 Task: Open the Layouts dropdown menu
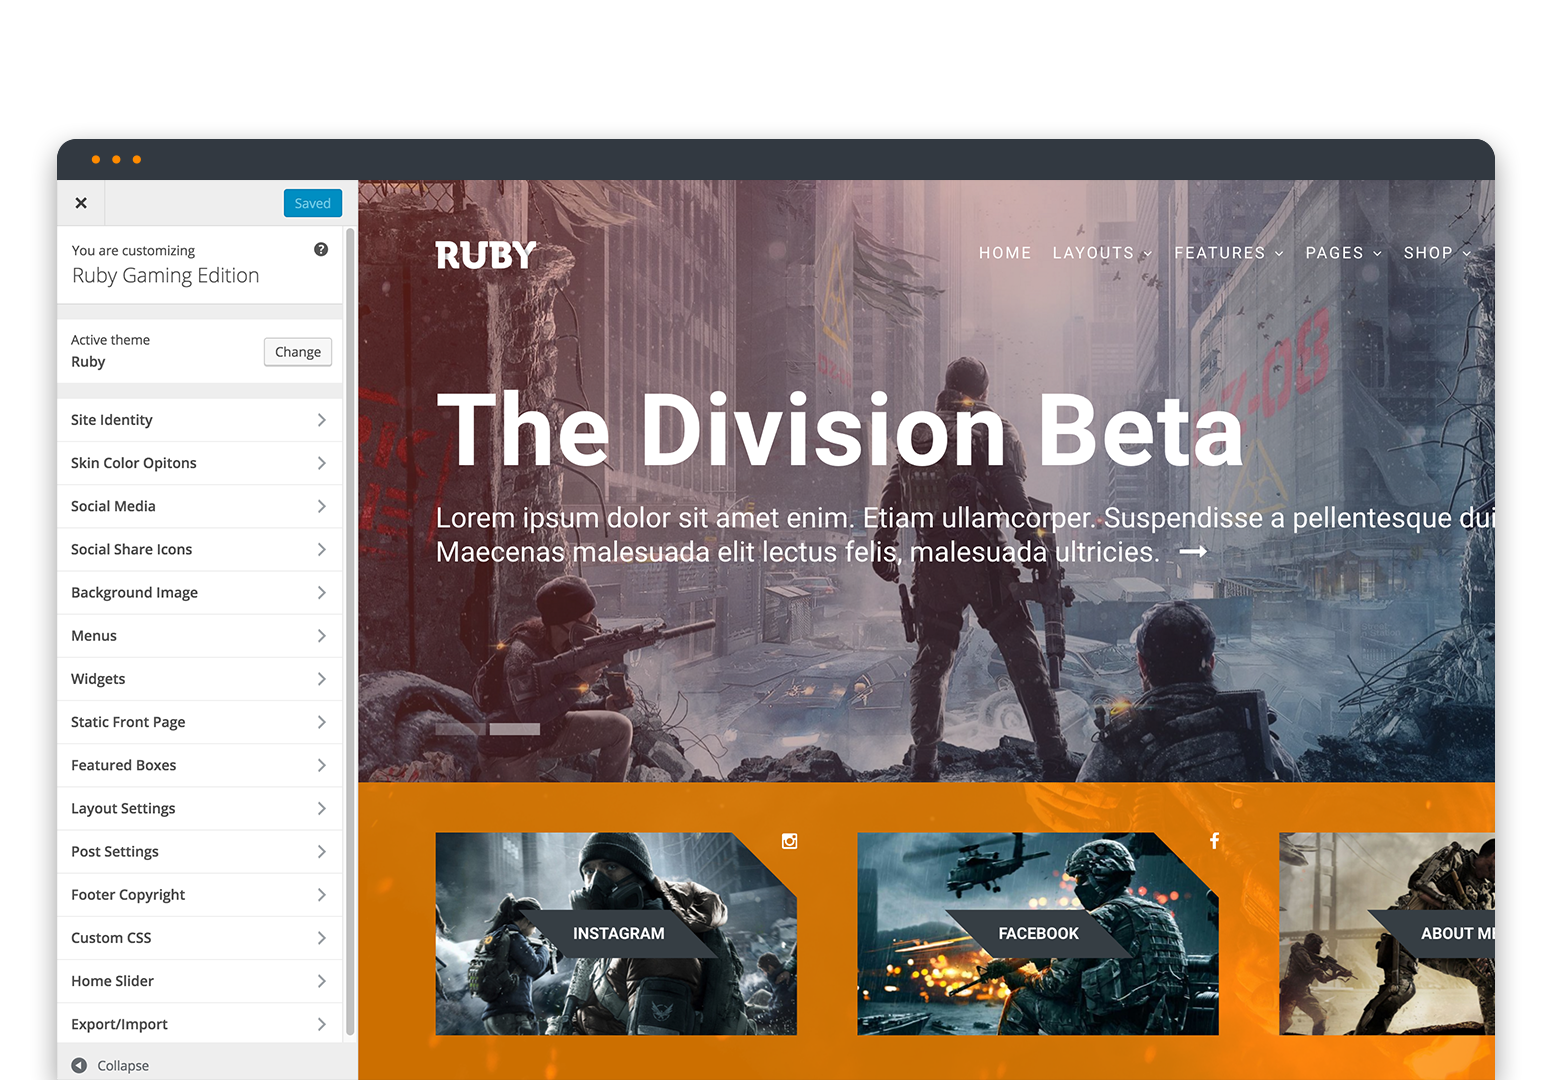1101,253
